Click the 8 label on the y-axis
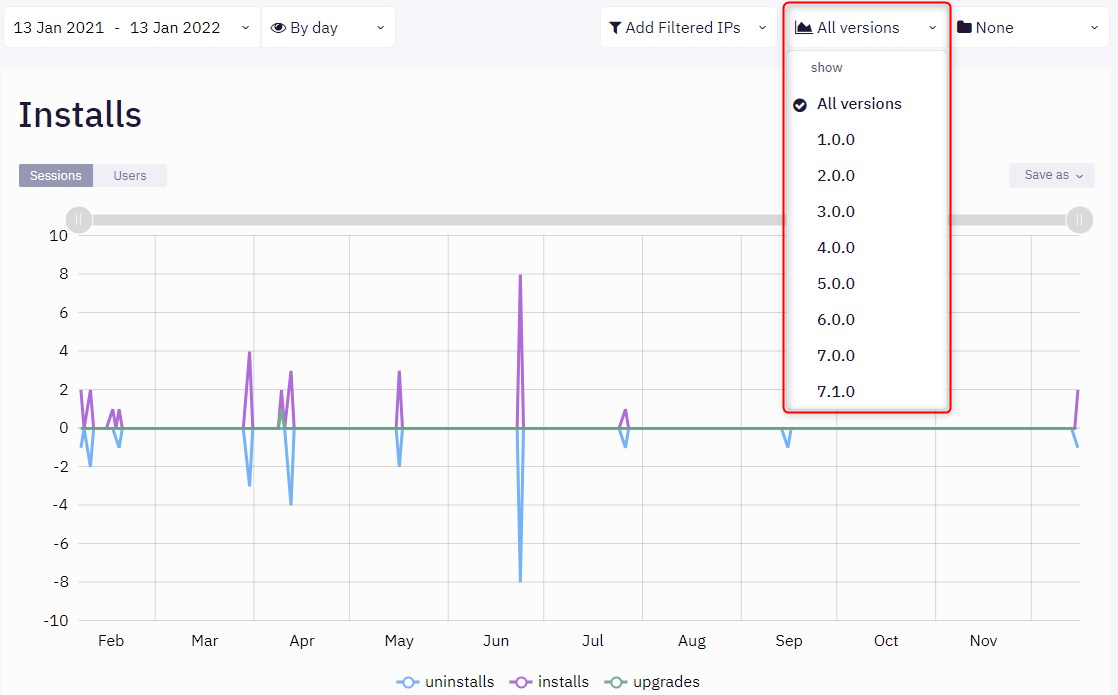The image size is (1118, 695). (64, 274)
